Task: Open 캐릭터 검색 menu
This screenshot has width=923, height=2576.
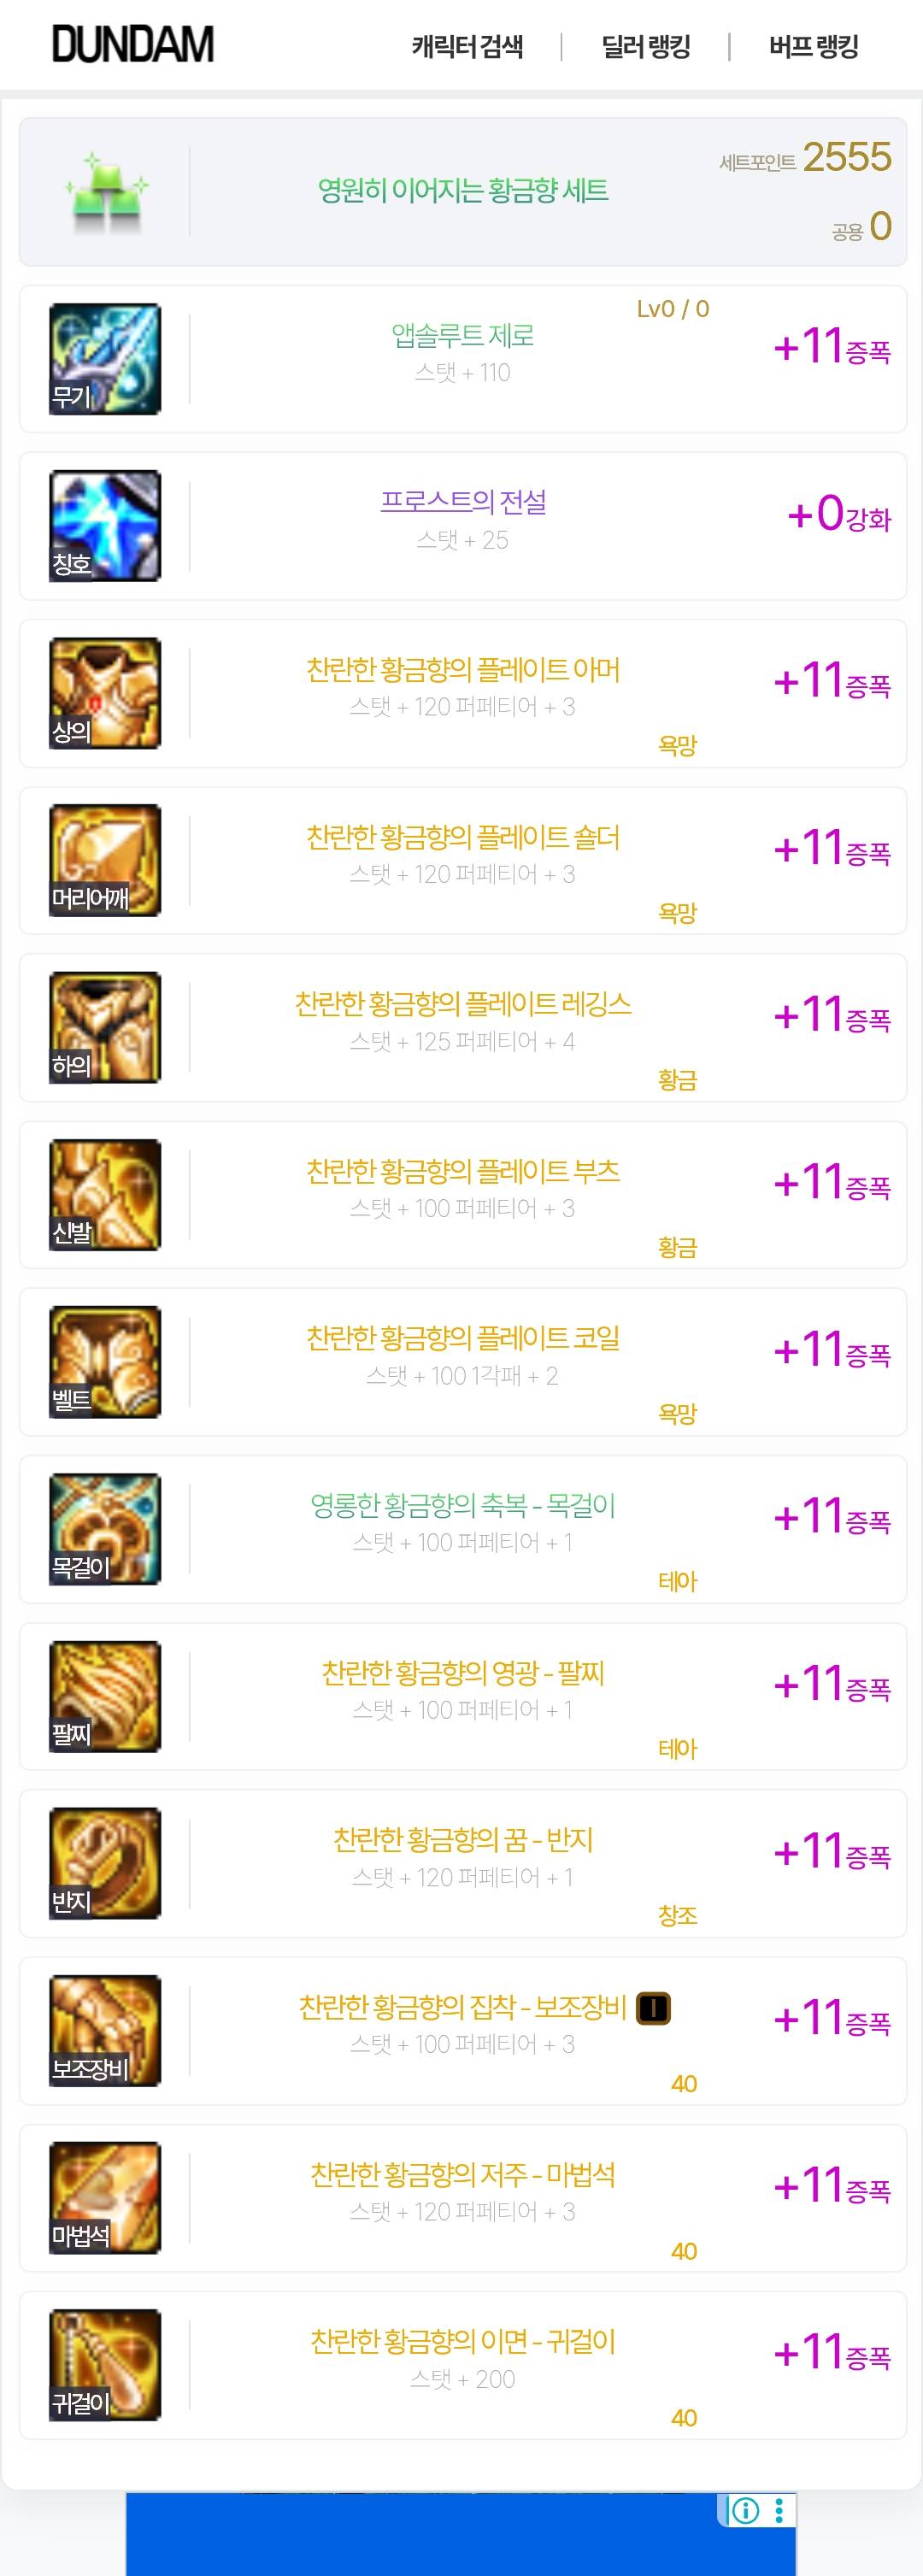Action: (467, 46)
